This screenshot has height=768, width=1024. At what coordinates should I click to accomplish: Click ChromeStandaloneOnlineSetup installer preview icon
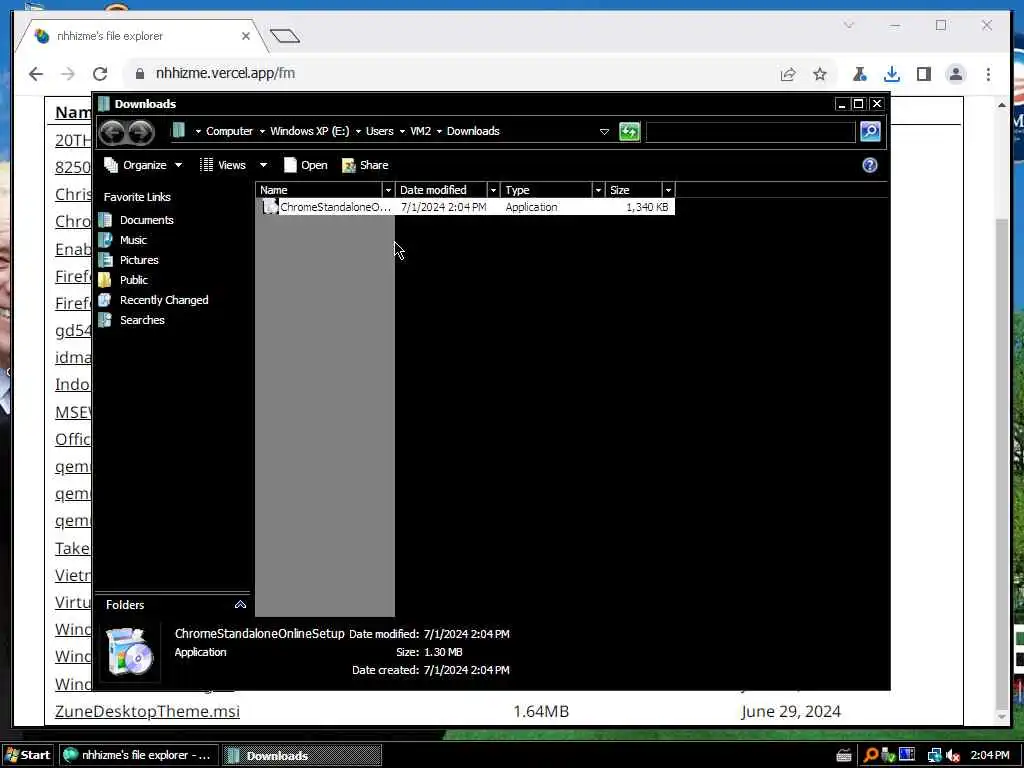click(130, 652)
